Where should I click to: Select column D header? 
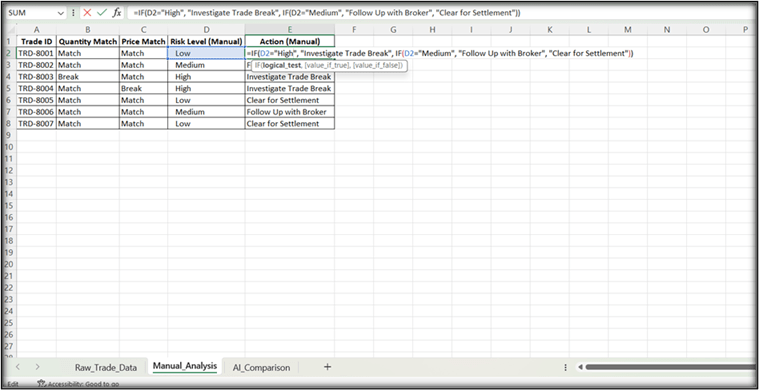click(206, 30)
